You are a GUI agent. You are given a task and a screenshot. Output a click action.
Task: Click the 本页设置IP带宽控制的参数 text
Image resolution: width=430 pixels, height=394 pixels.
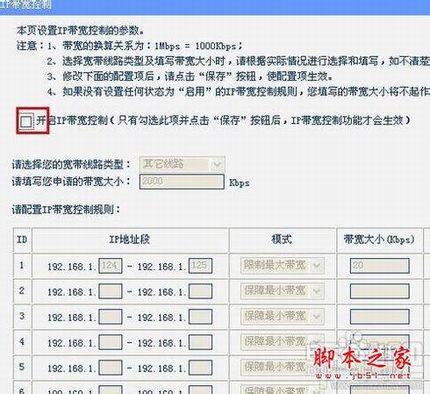(x=80, y=31)
